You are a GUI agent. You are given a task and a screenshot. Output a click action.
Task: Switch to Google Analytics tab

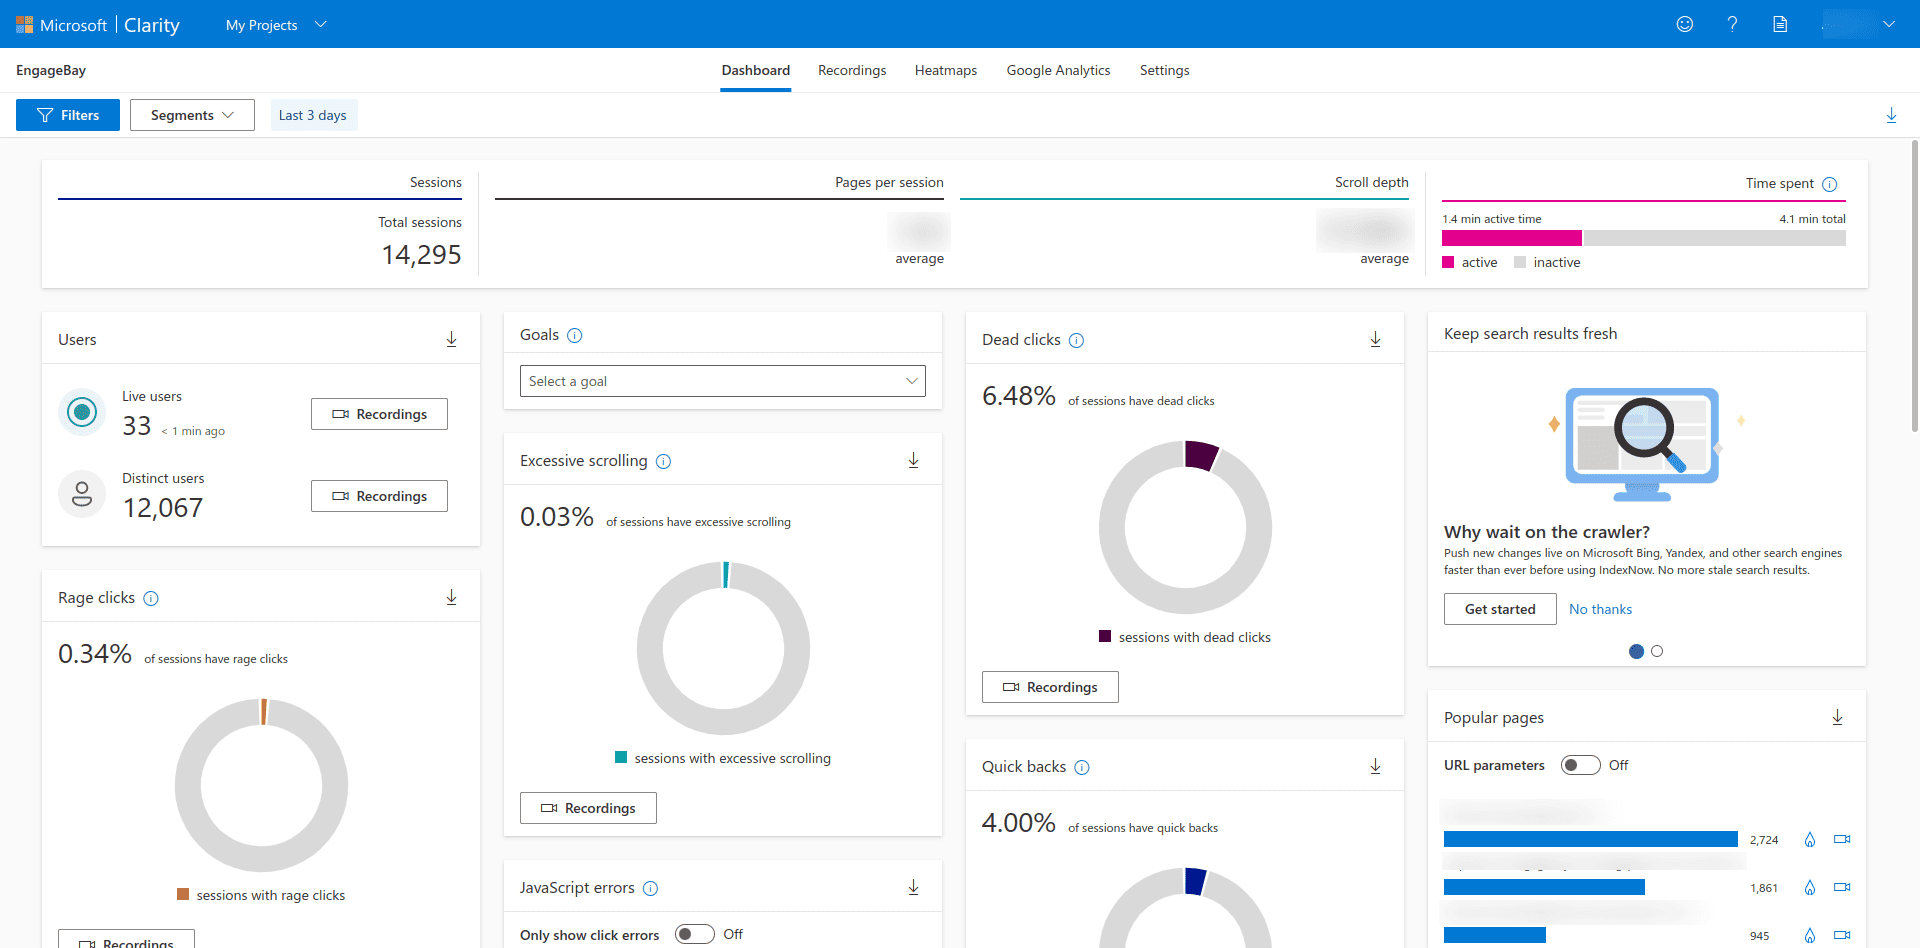tap(1058, 70)
